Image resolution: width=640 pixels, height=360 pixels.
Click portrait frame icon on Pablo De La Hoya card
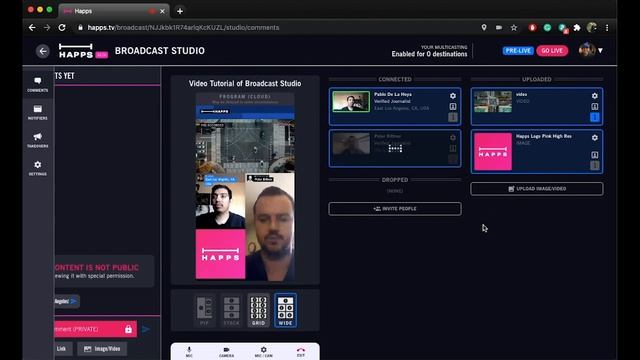coord(453,107)
